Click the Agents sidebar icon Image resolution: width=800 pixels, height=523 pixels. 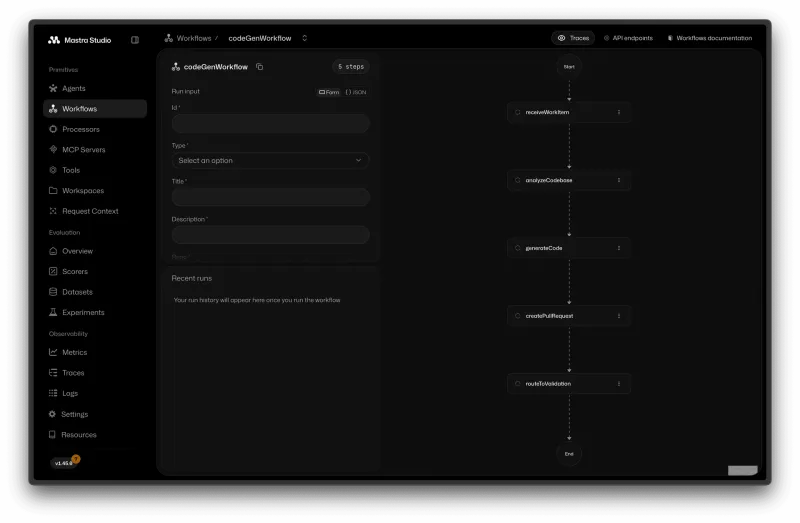pos(53,88)
